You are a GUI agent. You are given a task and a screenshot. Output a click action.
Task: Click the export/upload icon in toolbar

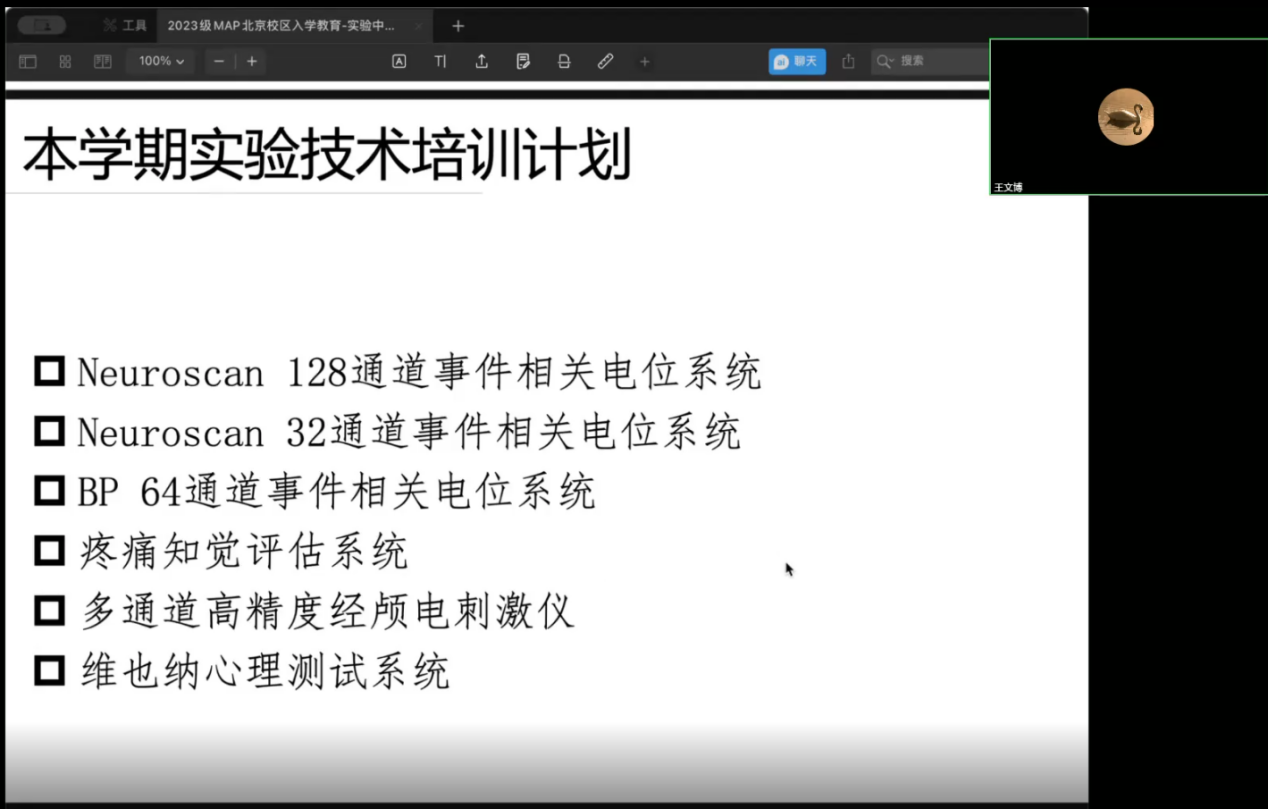[481, 61]
